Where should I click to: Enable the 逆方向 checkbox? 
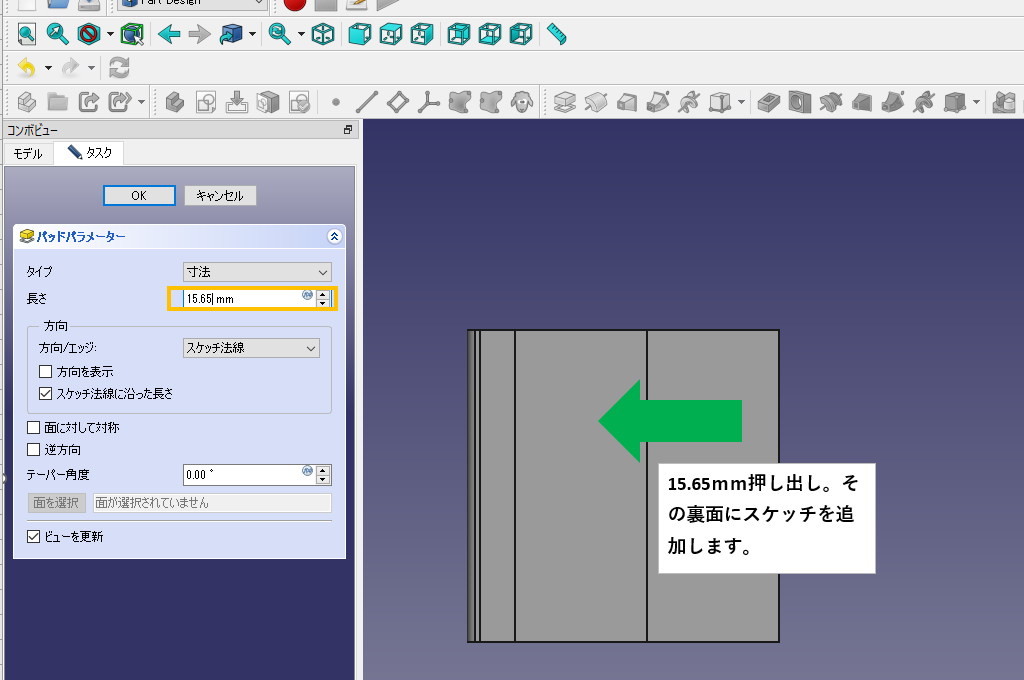[34, 450]
